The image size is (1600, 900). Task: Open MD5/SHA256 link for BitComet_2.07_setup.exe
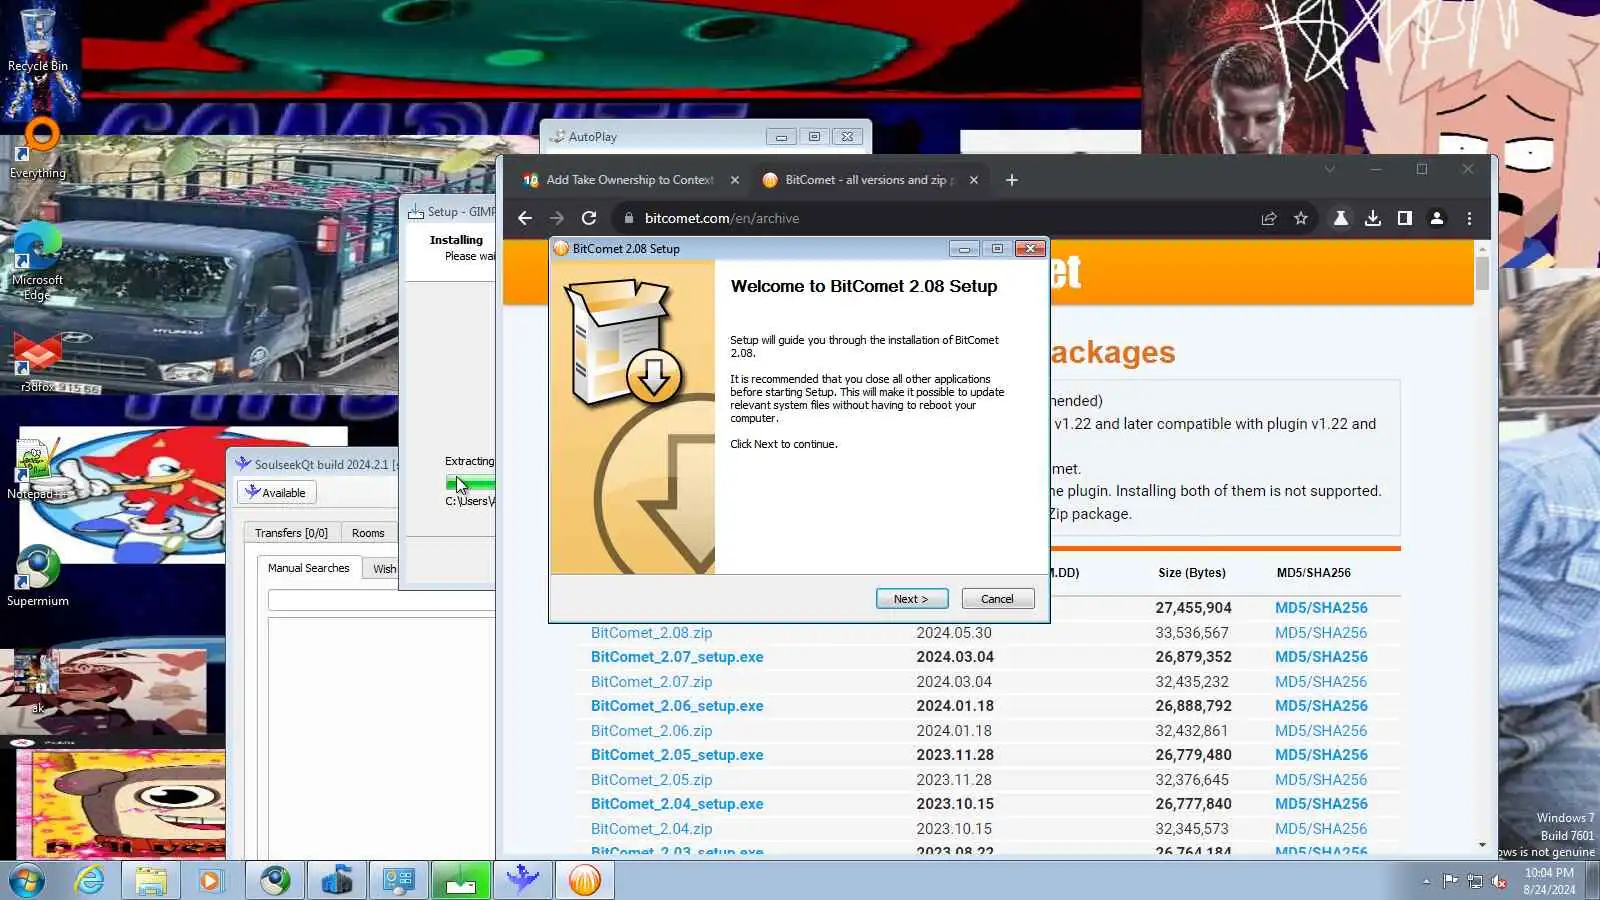coord(1321,657)
